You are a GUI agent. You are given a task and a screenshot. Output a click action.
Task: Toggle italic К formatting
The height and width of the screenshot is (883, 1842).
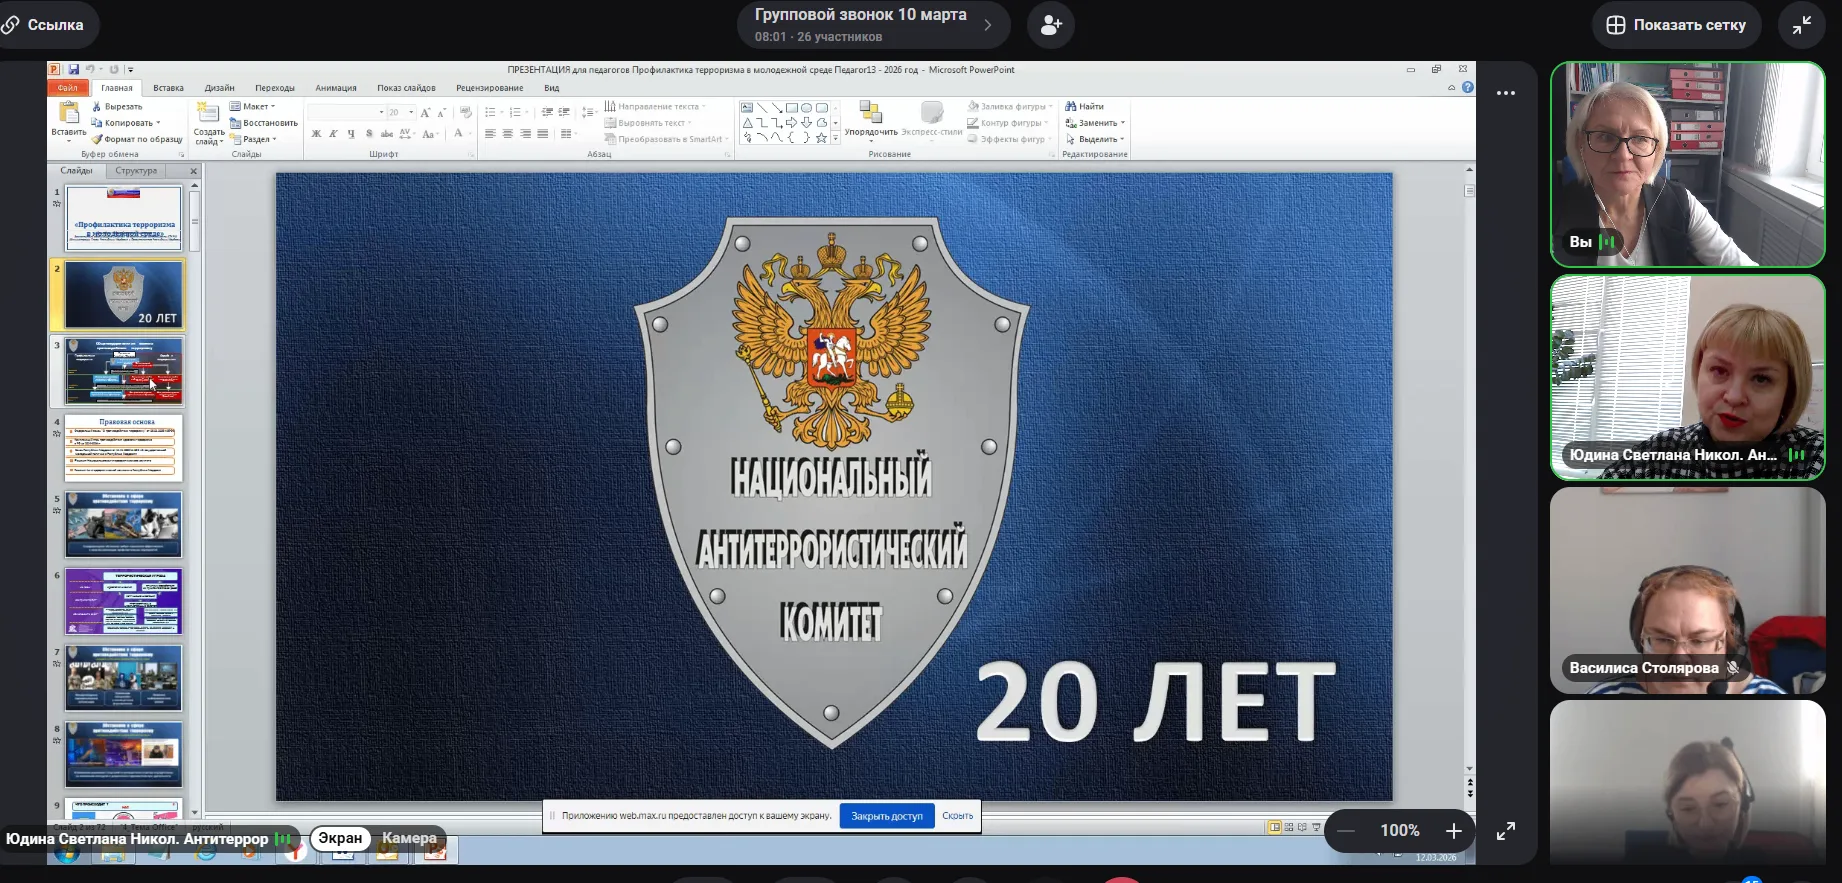[333, 134]
